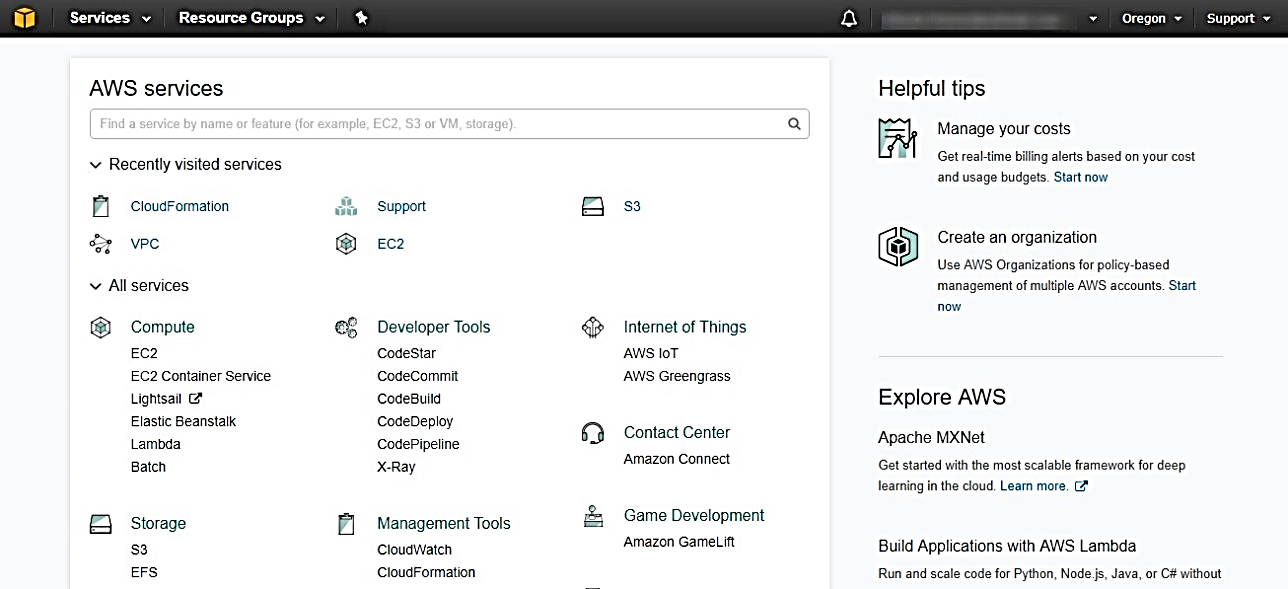Click the EC2 cube icon under Recently visited
Viewport: 1288px width, 589px height.
click(346, 244)
